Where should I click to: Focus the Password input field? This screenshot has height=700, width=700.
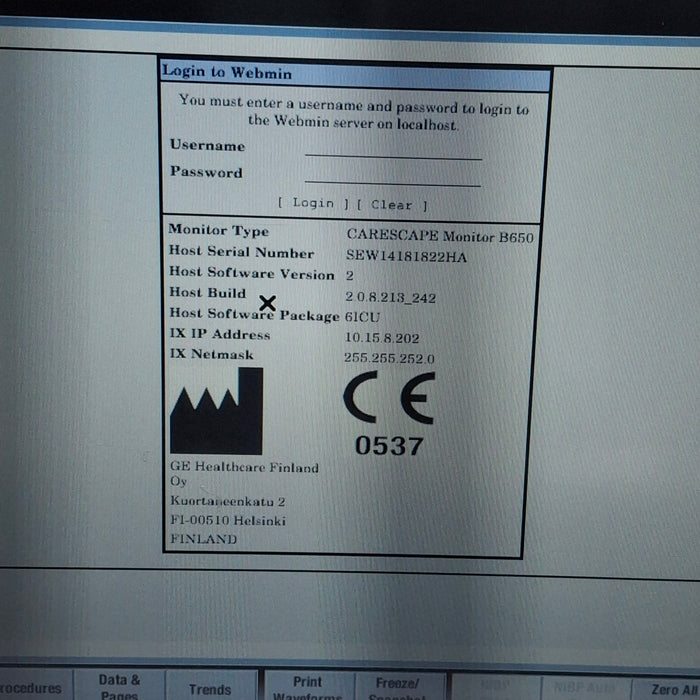click(x=393, y=176)
